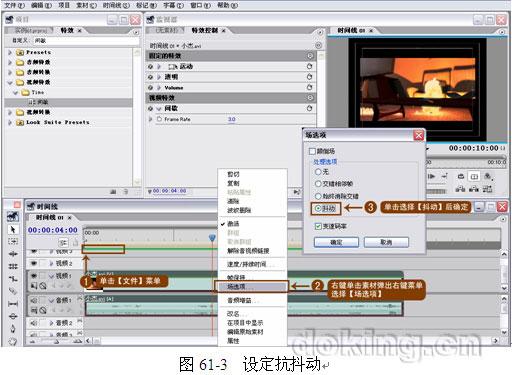Image resolution: width=512 pixels, height=375 pixels.
Task: Click the Trim button in program monitor
Action: pyautogui.click(x=487, y=189)
